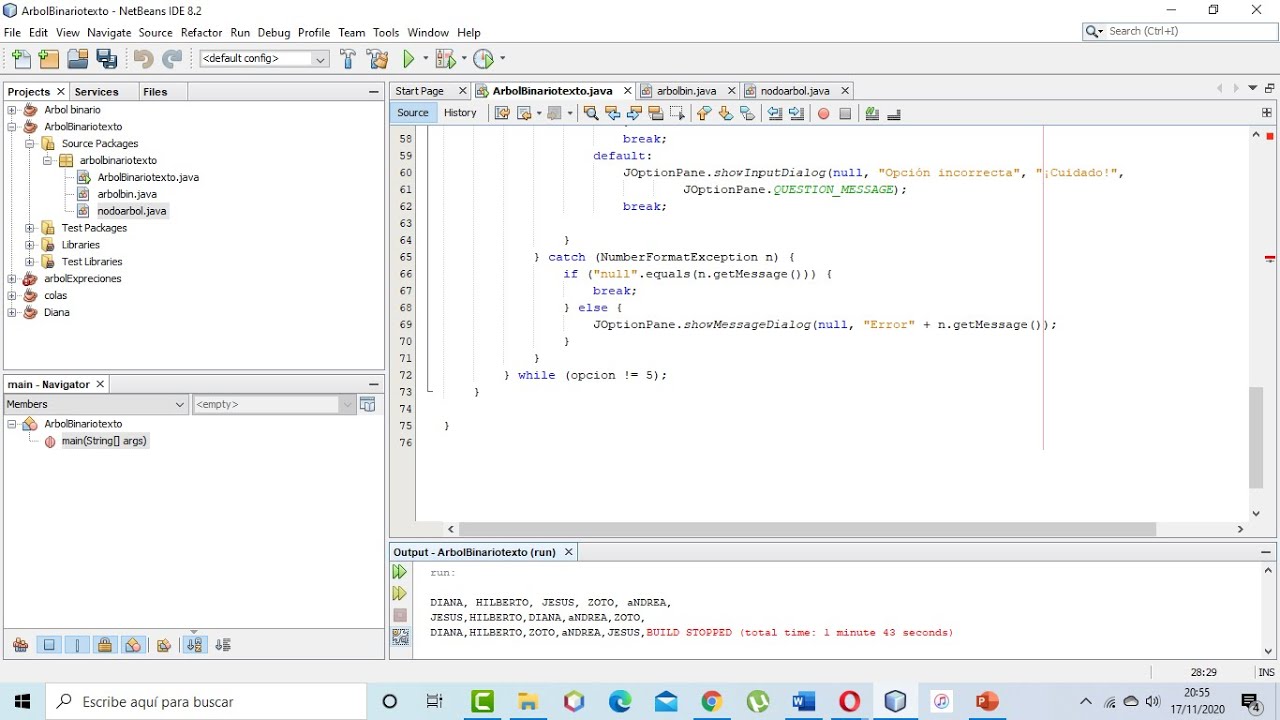The height and width of the screenshot is (720, 1280).
Task: Switch to the Services panel tab
Action: pyautogui.click(x=97, y=92)
